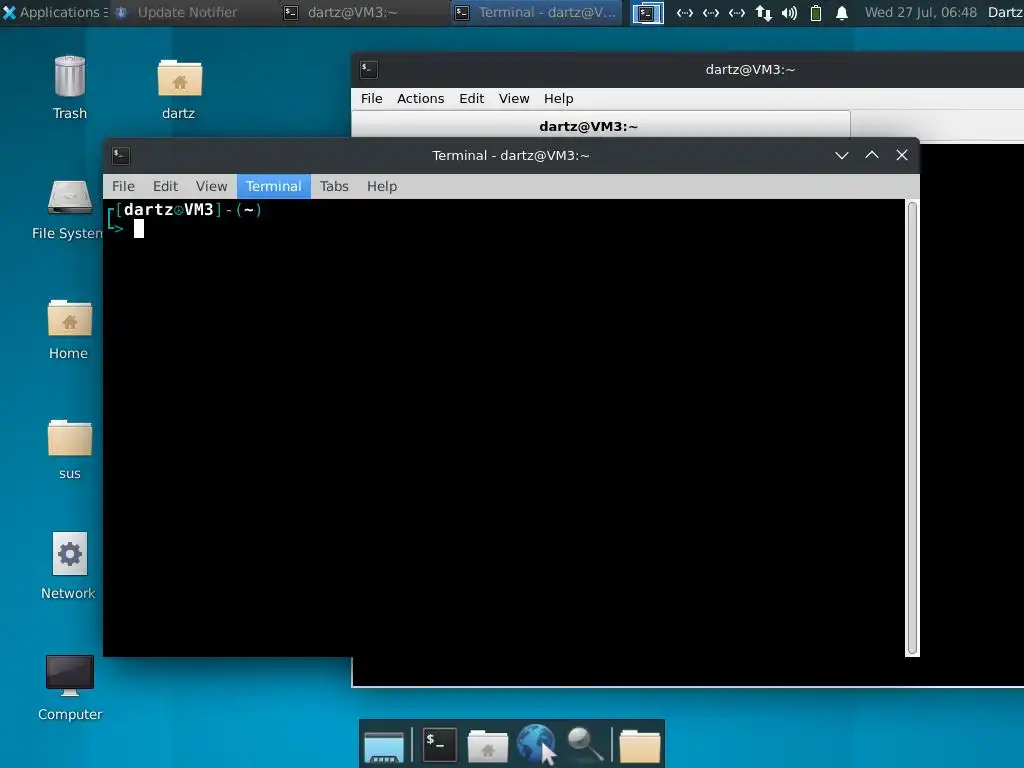This screenshot has width=1024, height=768.
Task: Minimize the front Terminal window with down chevron
Action: 842,155
